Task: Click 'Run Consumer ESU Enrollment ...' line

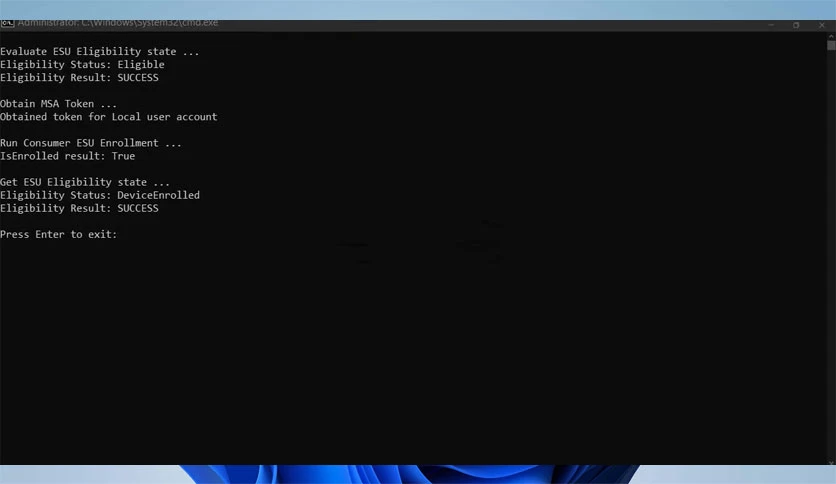Action: pos(91,143)
